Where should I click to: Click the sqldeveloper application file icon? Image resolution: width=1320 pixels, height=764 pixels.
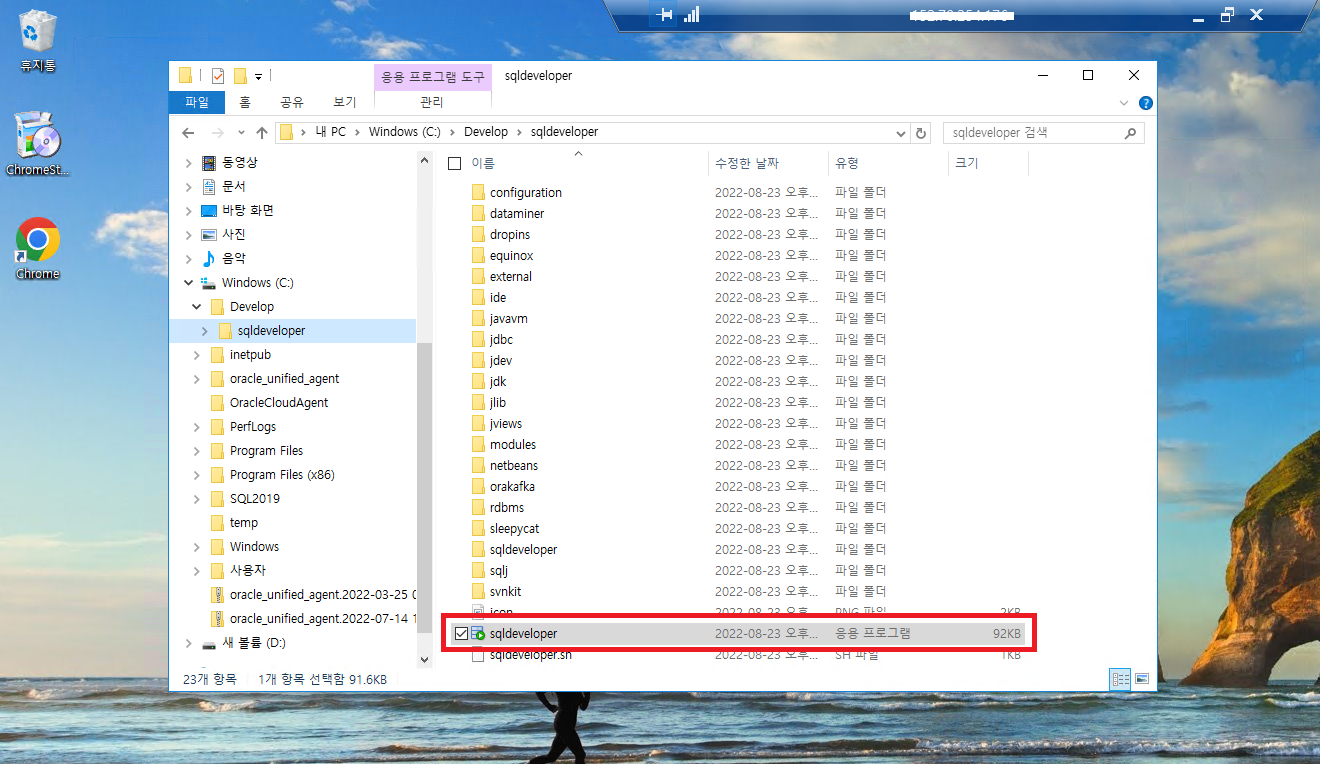[x=479, y=634]
